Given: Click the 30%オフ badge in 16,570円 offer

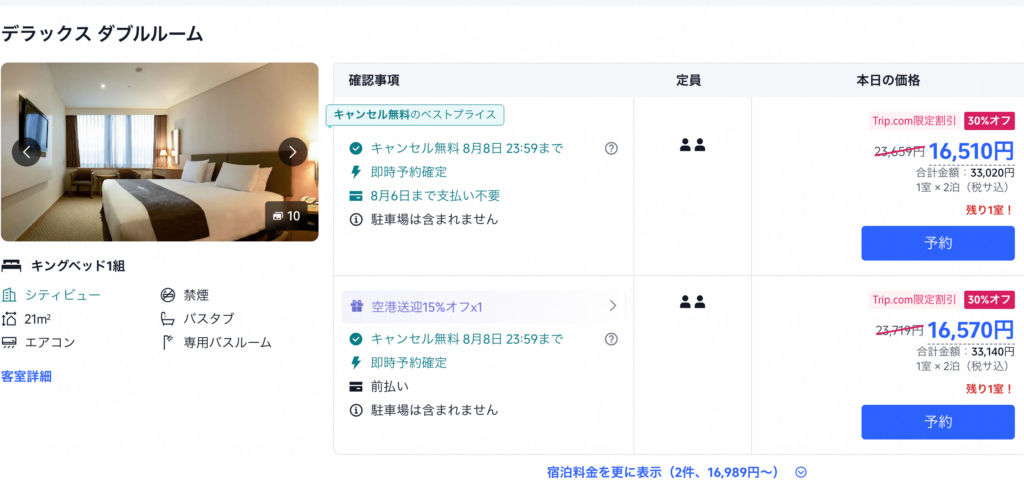Looking at the screenshot, I should click(x=989, y=300).
